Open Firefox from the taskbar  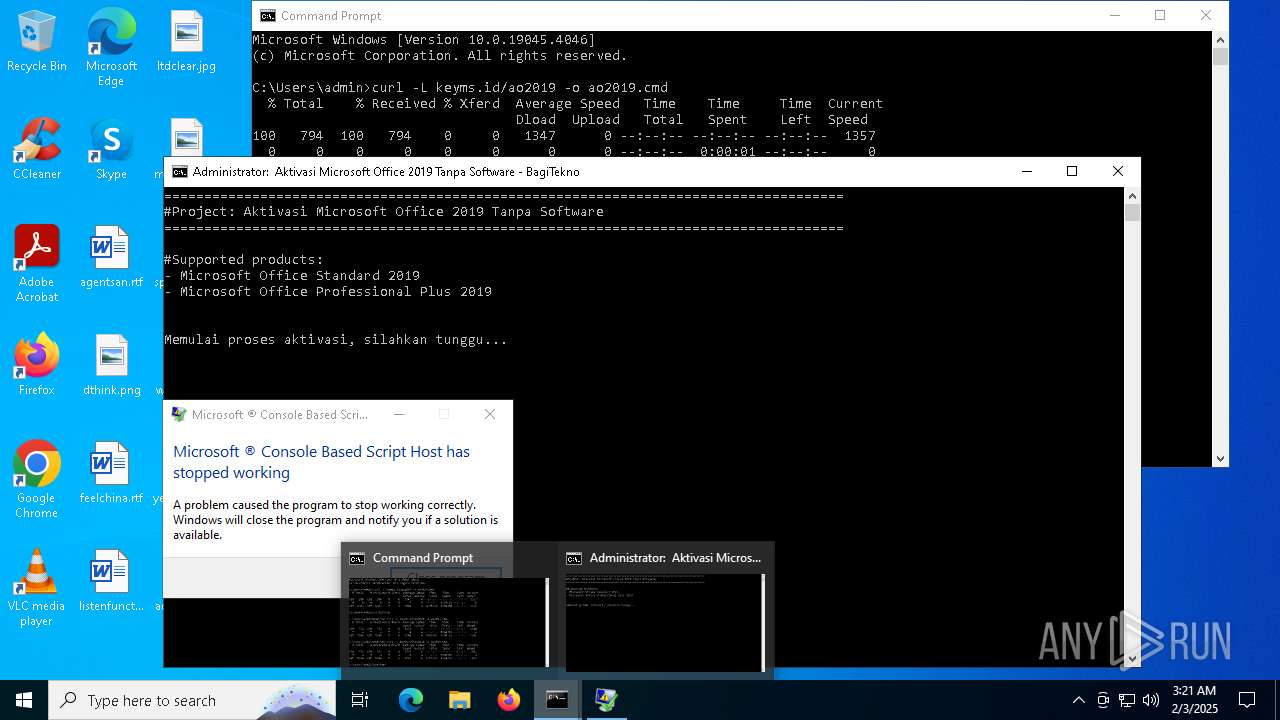coord(508,700)
